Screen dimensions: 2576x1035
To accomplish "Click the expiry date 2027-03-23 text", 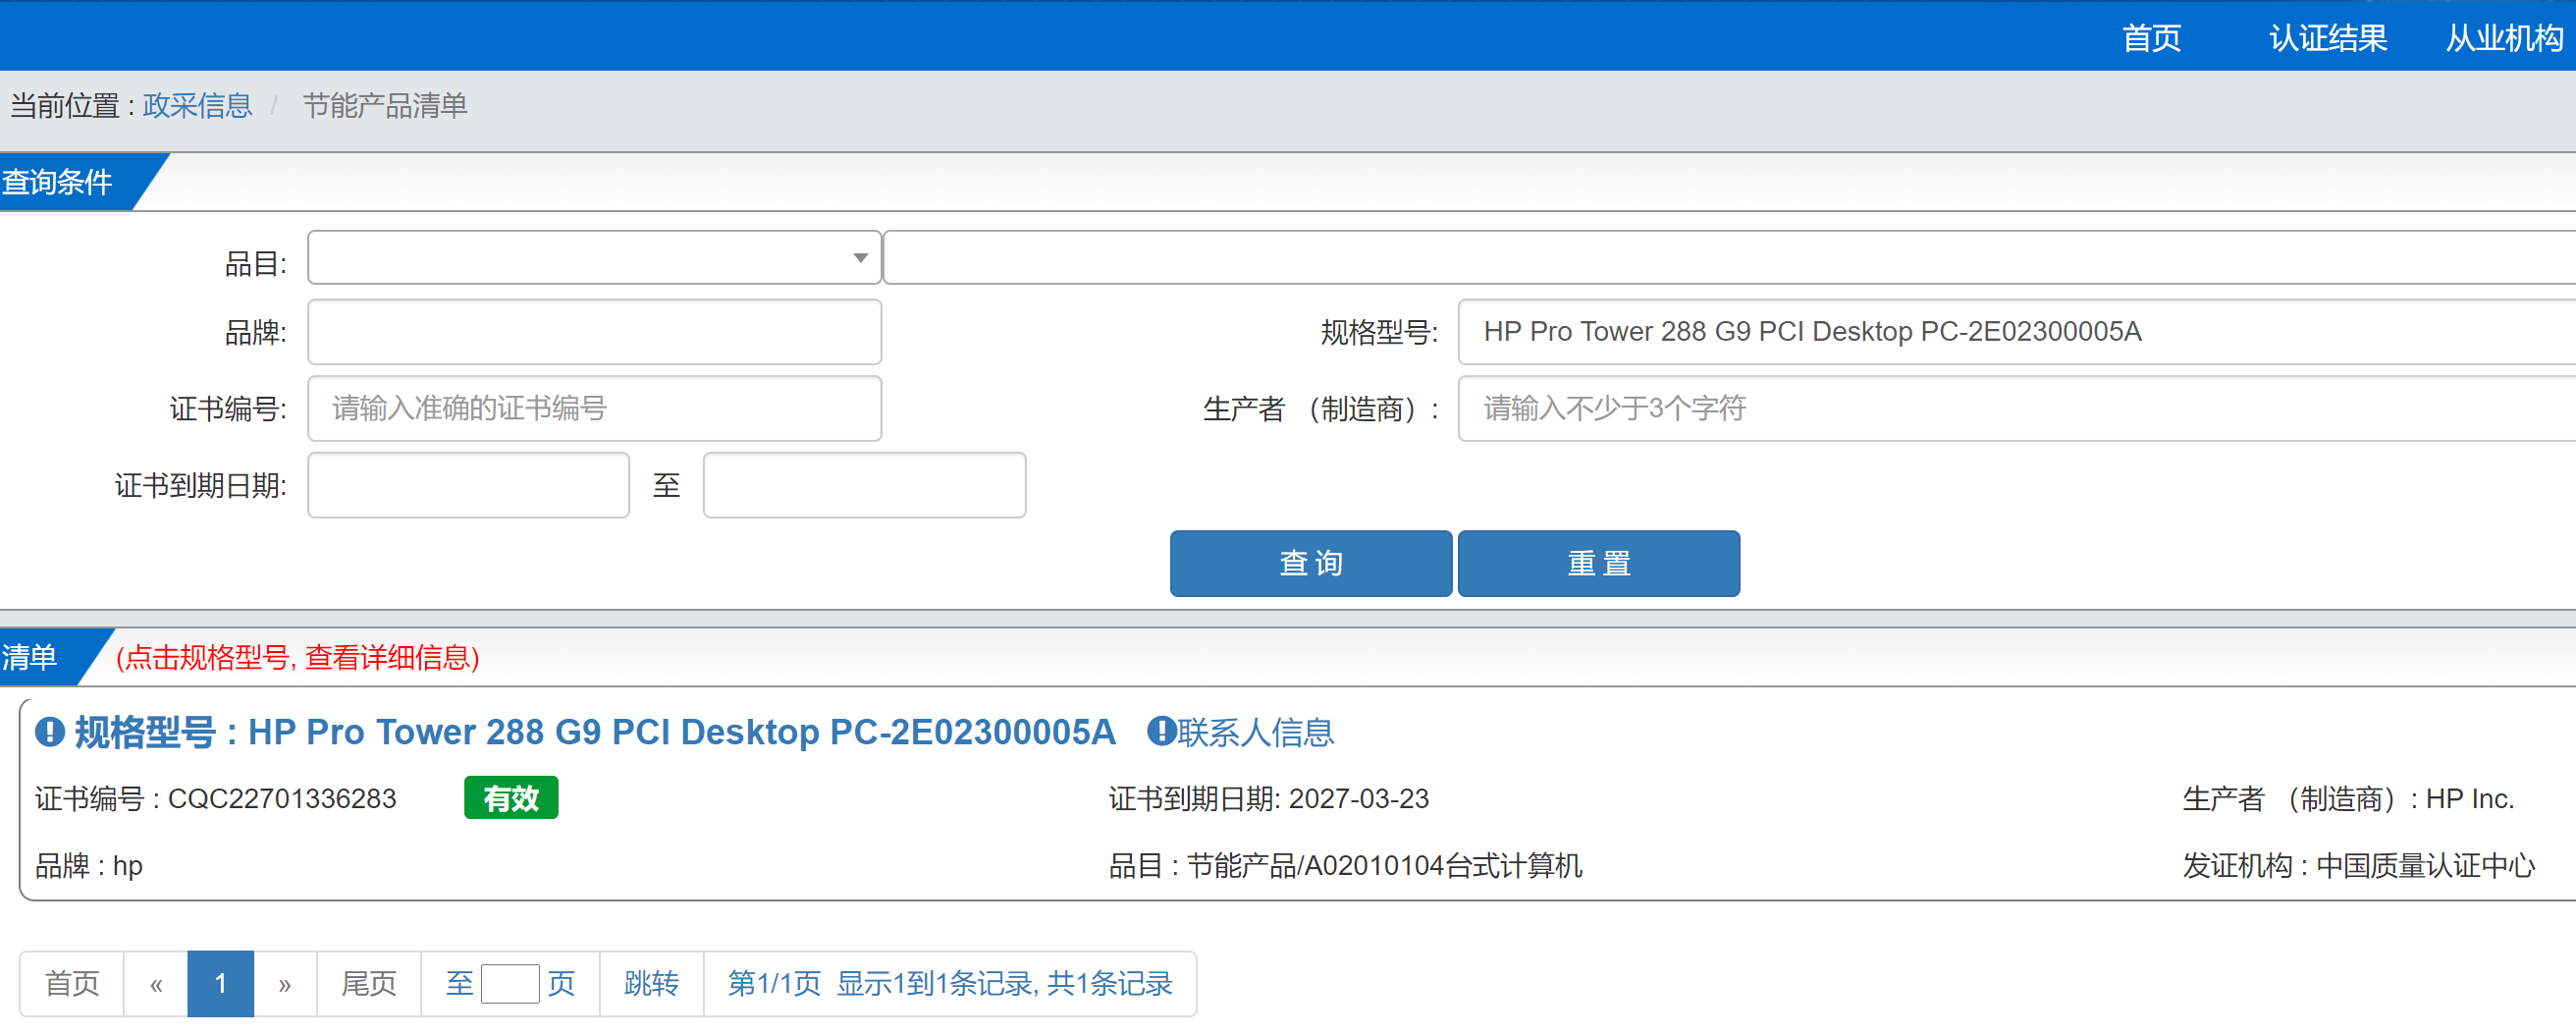I will click(x=1358, y=799).
